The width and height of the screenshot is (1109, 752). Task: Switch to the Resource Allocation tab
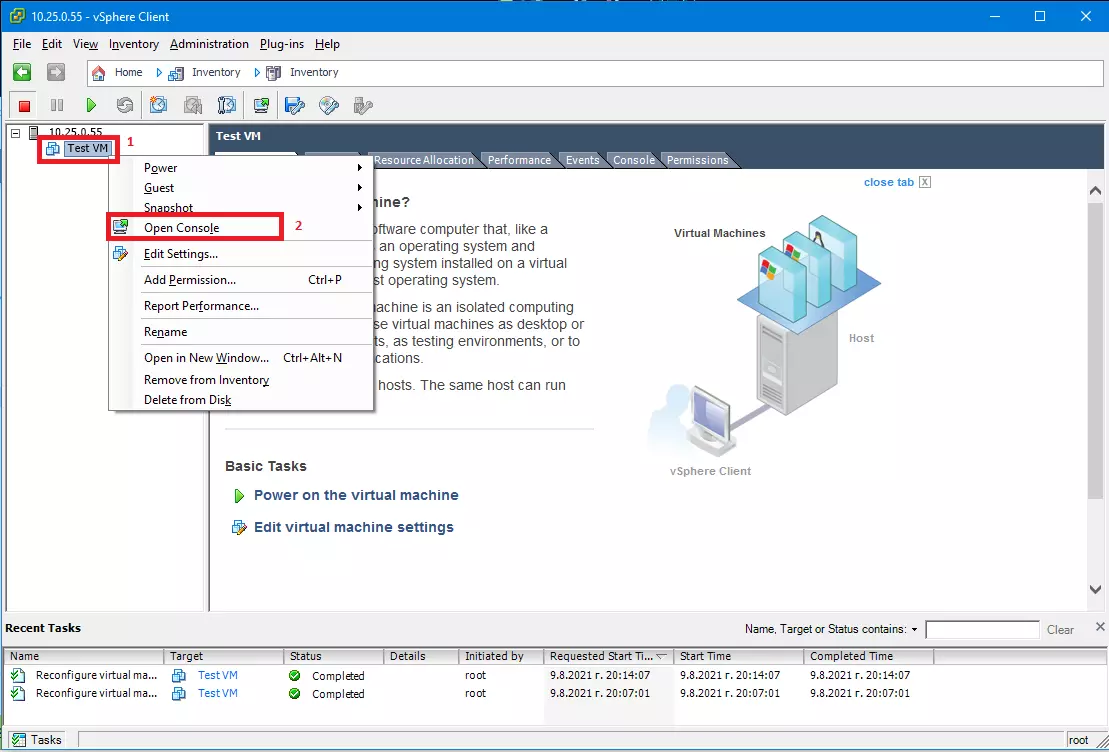pos(424,160)
